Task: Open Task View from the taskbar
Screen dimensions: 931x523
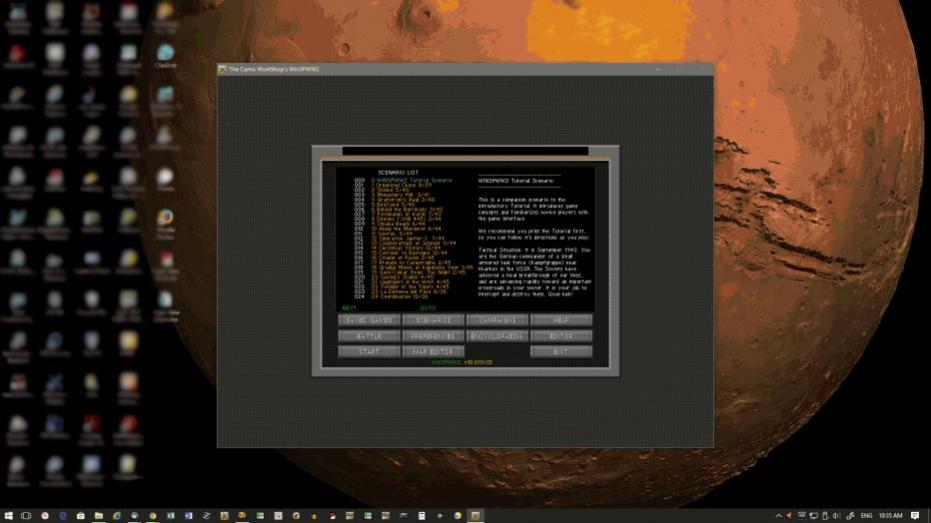Action: point(26,515)
